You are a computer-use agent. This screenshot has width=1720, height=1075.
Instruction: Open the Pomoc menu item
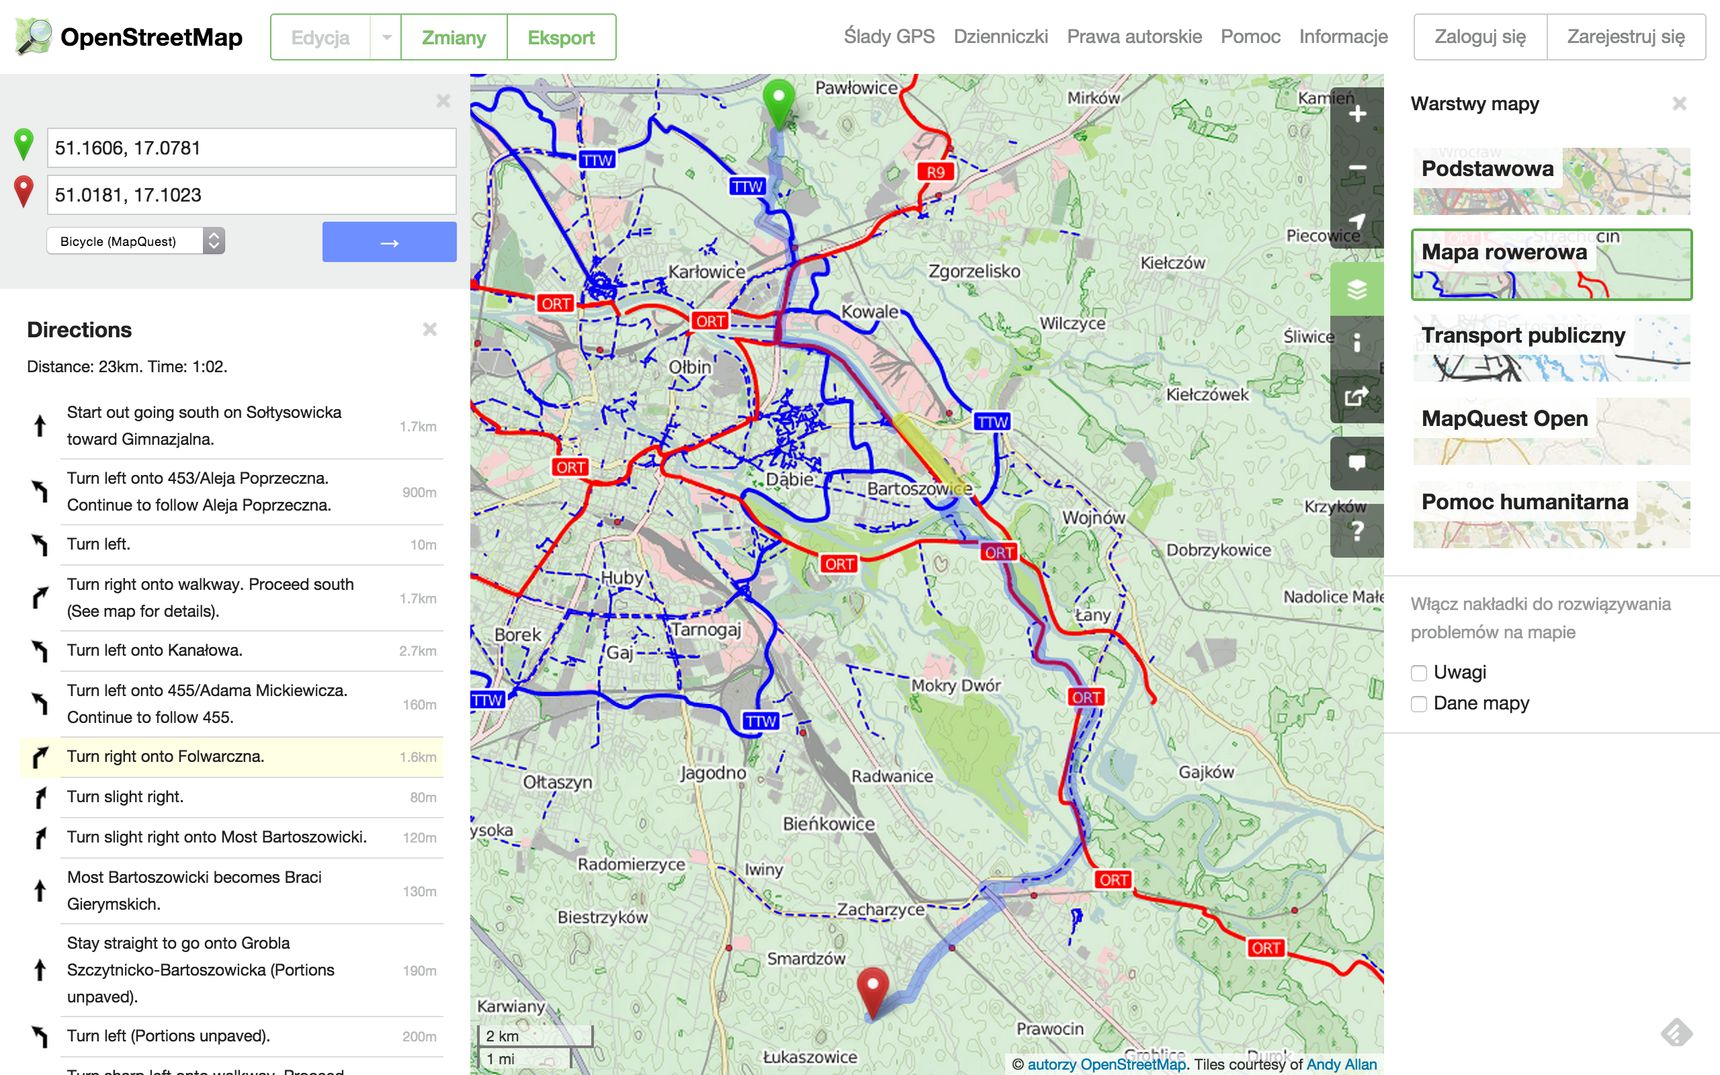pyautogui.click(x=1250, y=37)
